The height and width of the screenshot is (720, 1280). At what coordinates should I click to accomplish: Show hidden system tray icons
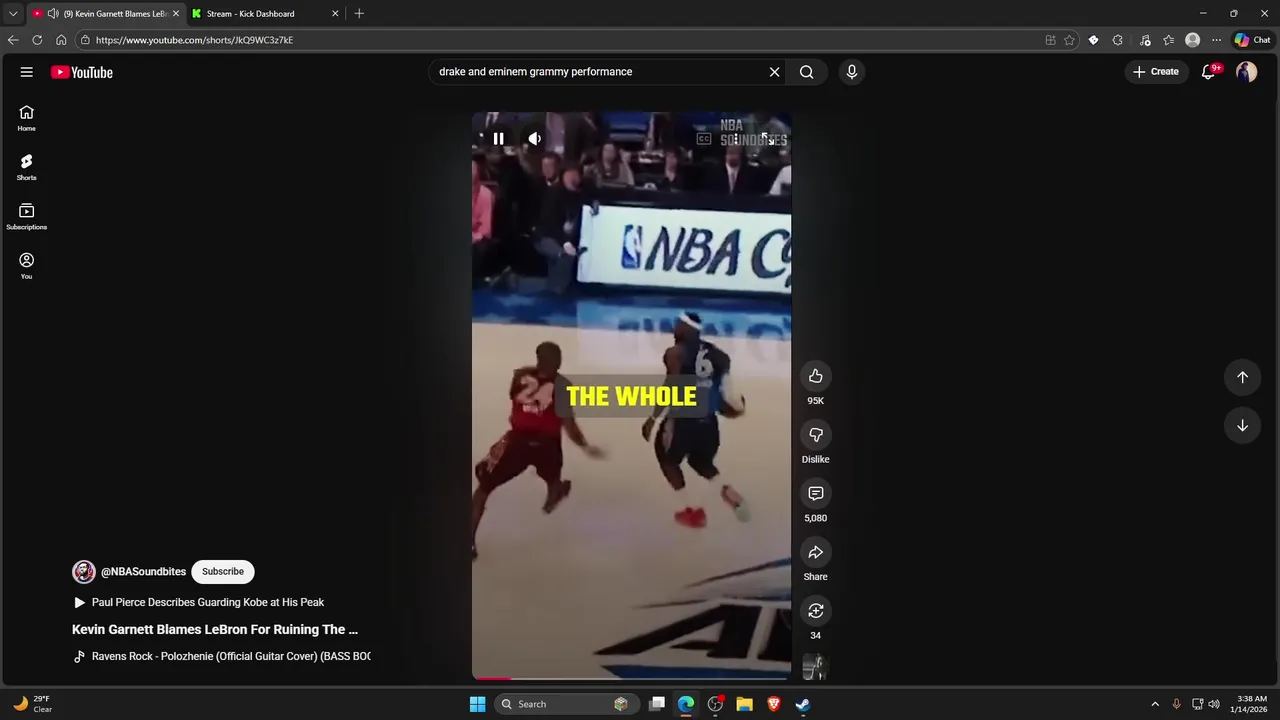(x=1155, y=704)
